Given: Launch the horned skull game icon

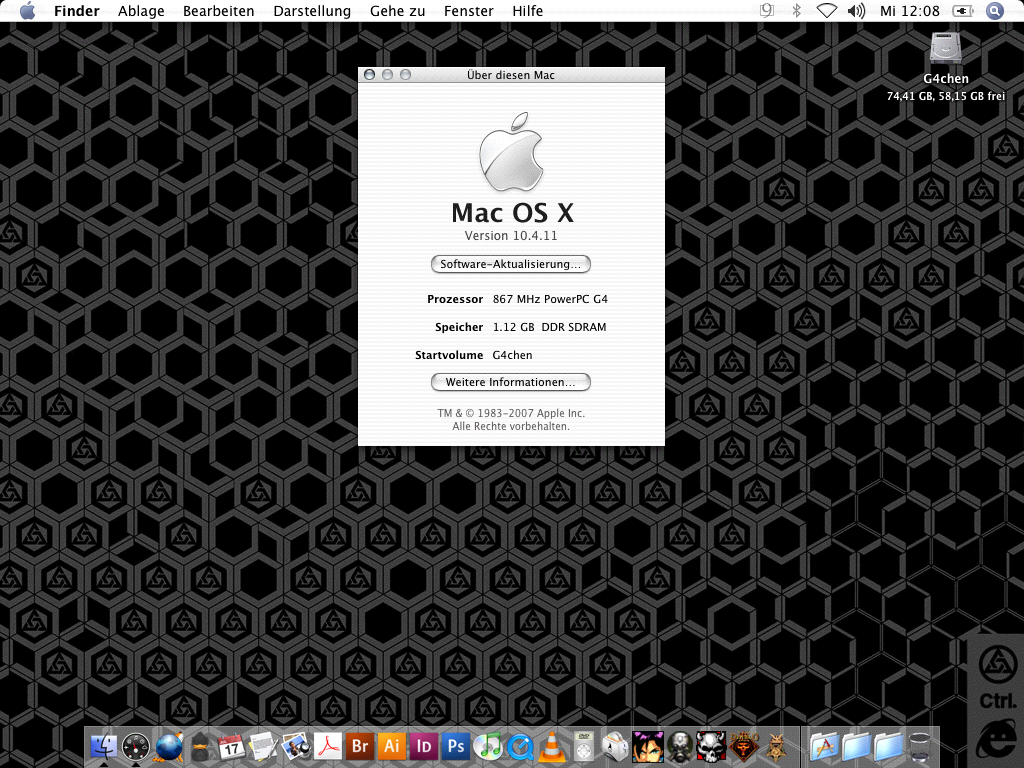Looking at the screenshot, I should tap(711, 746).
